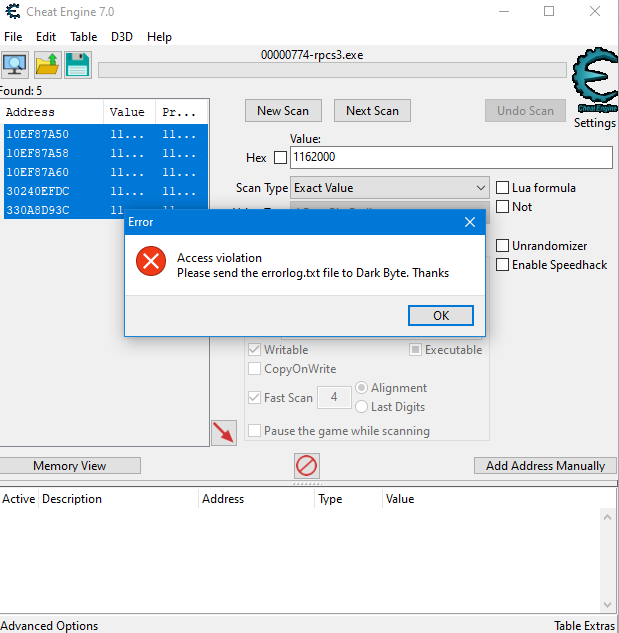The image size is (619, 633).
Task: Select address row 10EF87A58
Action: click(x=106, y=153)
